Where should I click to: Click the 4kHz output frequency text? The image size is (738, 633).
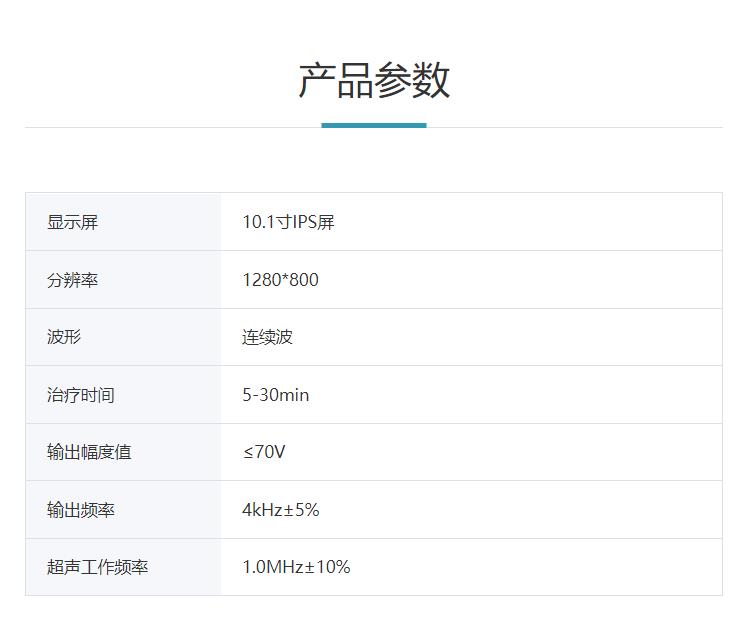click(264, 510)
